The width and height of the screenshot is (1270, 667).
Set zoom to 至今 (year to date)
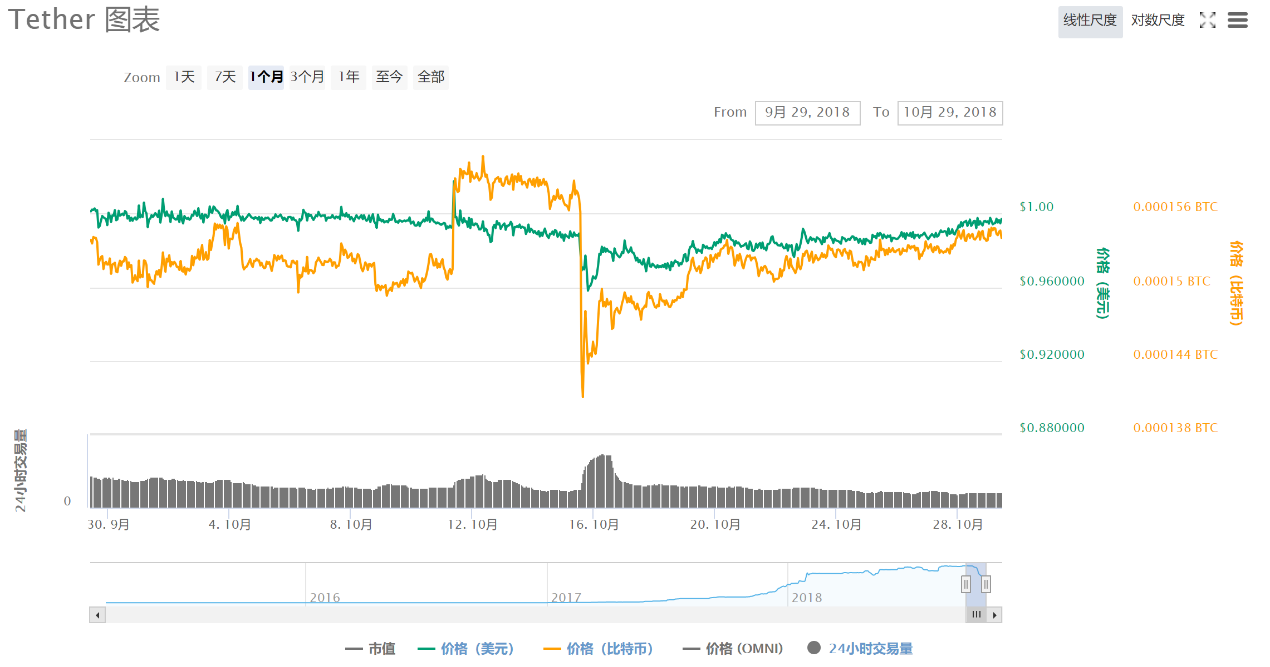tap(390, 77)
